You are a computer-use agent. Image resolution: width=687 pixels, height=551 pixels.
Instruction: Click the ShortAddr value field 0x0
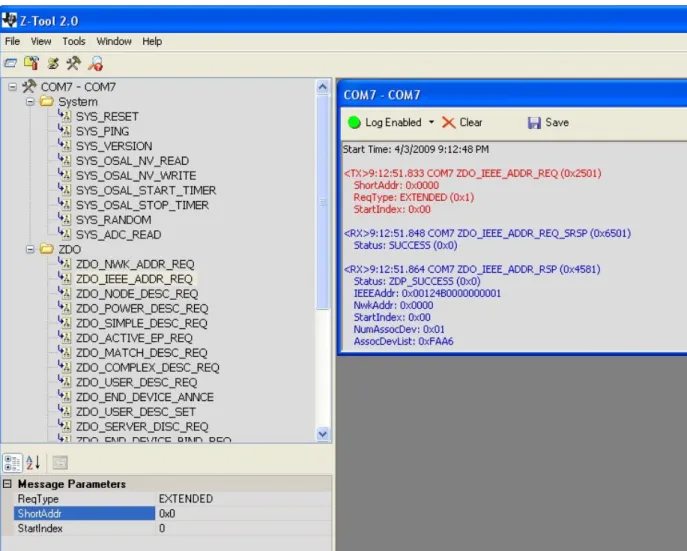tap(244, 513)
